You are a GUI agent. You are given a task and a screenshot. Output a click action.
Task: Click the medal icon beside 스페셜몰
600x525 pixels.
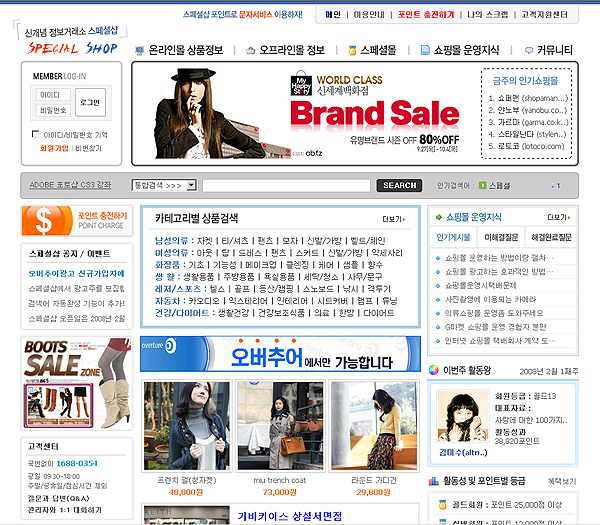352,50
